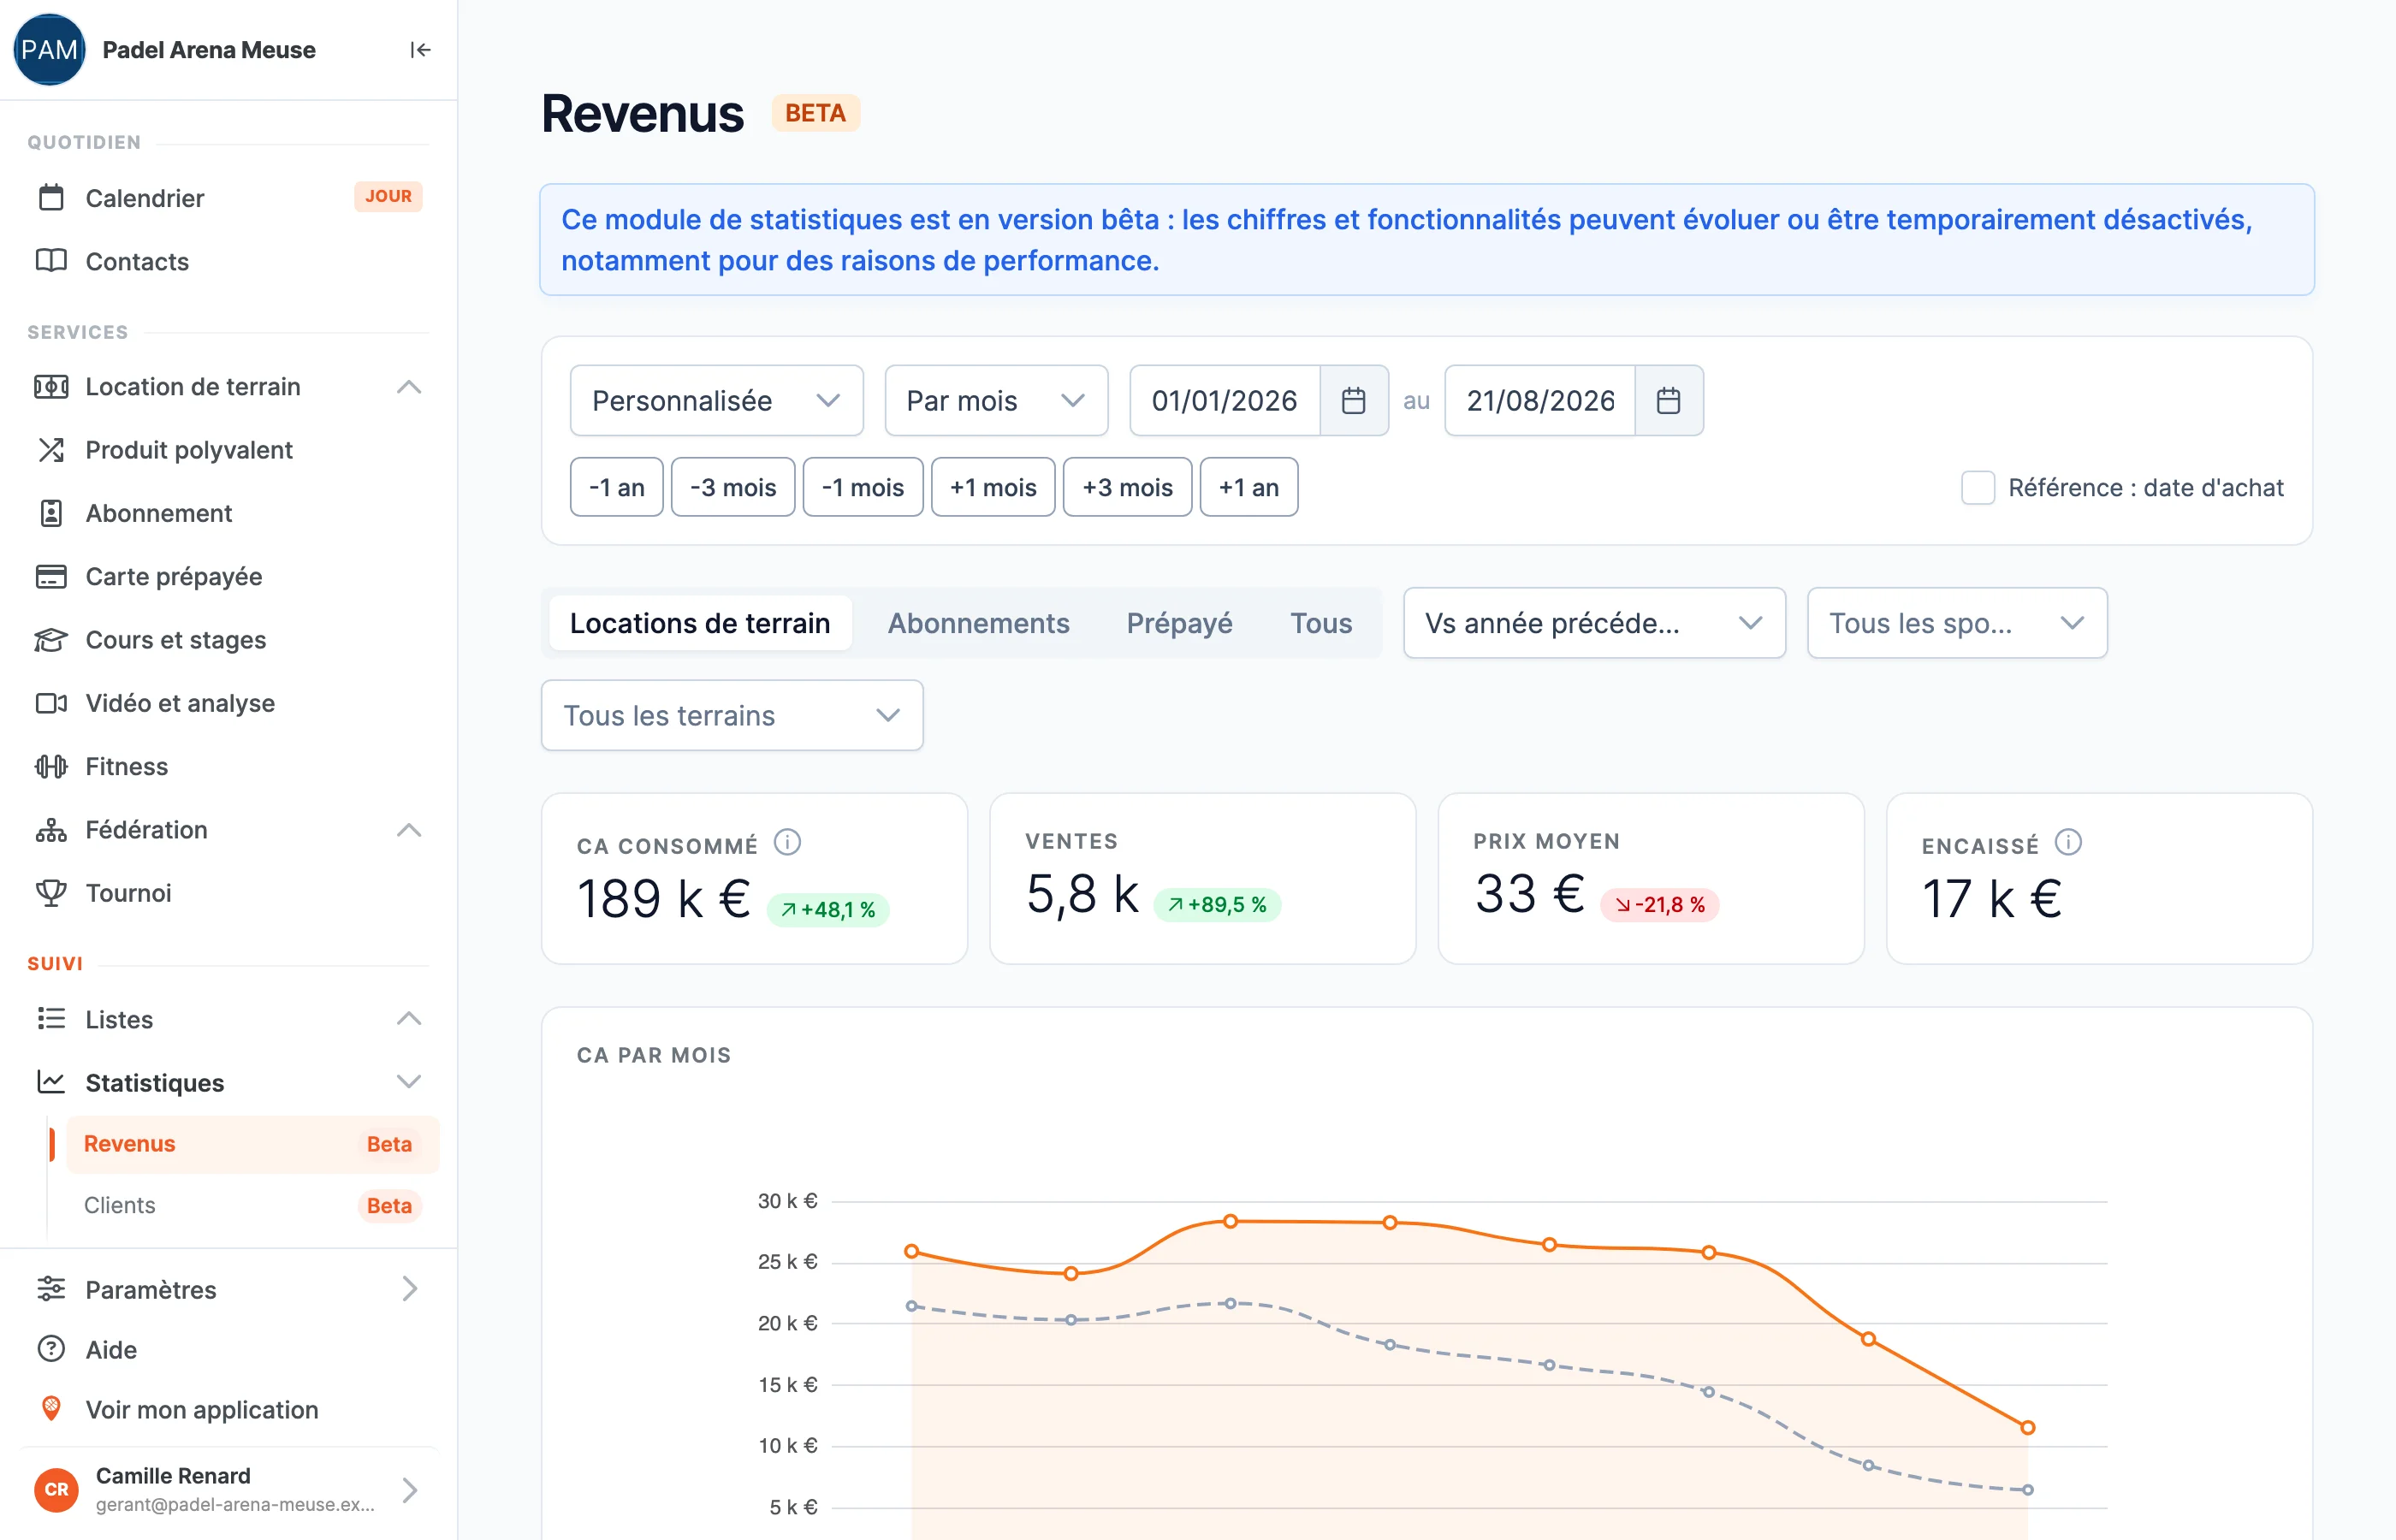Click the Padel Arena Meuse logo avatar

coord(49,50)
